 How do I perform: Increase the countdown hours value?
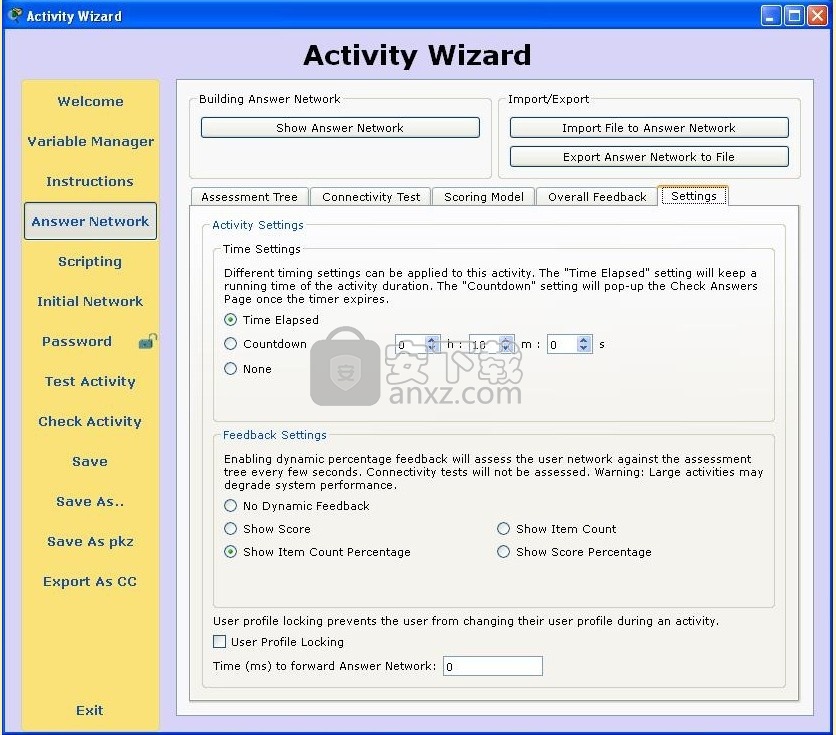click(x=432, y=340)
